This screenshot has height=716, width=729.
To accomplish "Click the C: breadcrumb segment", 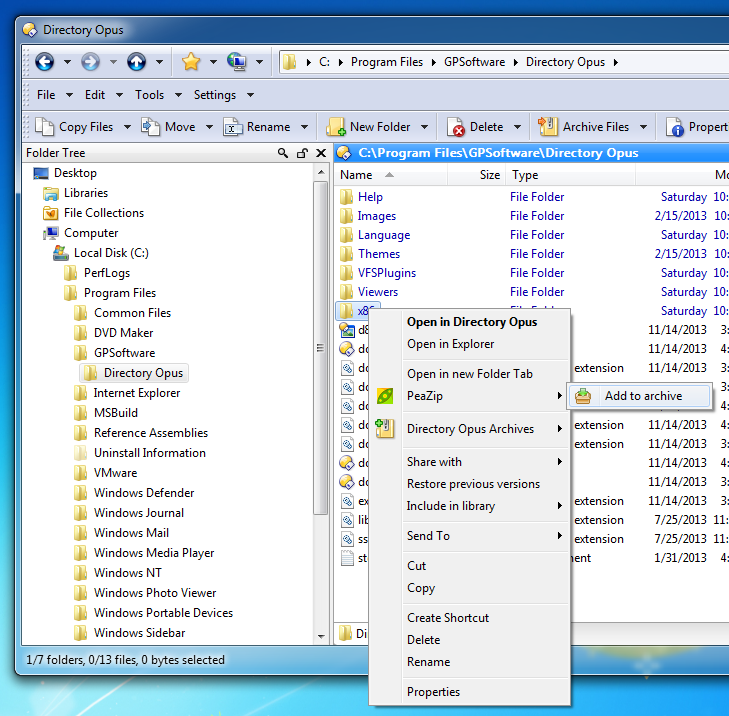I will tap(324, 62).
